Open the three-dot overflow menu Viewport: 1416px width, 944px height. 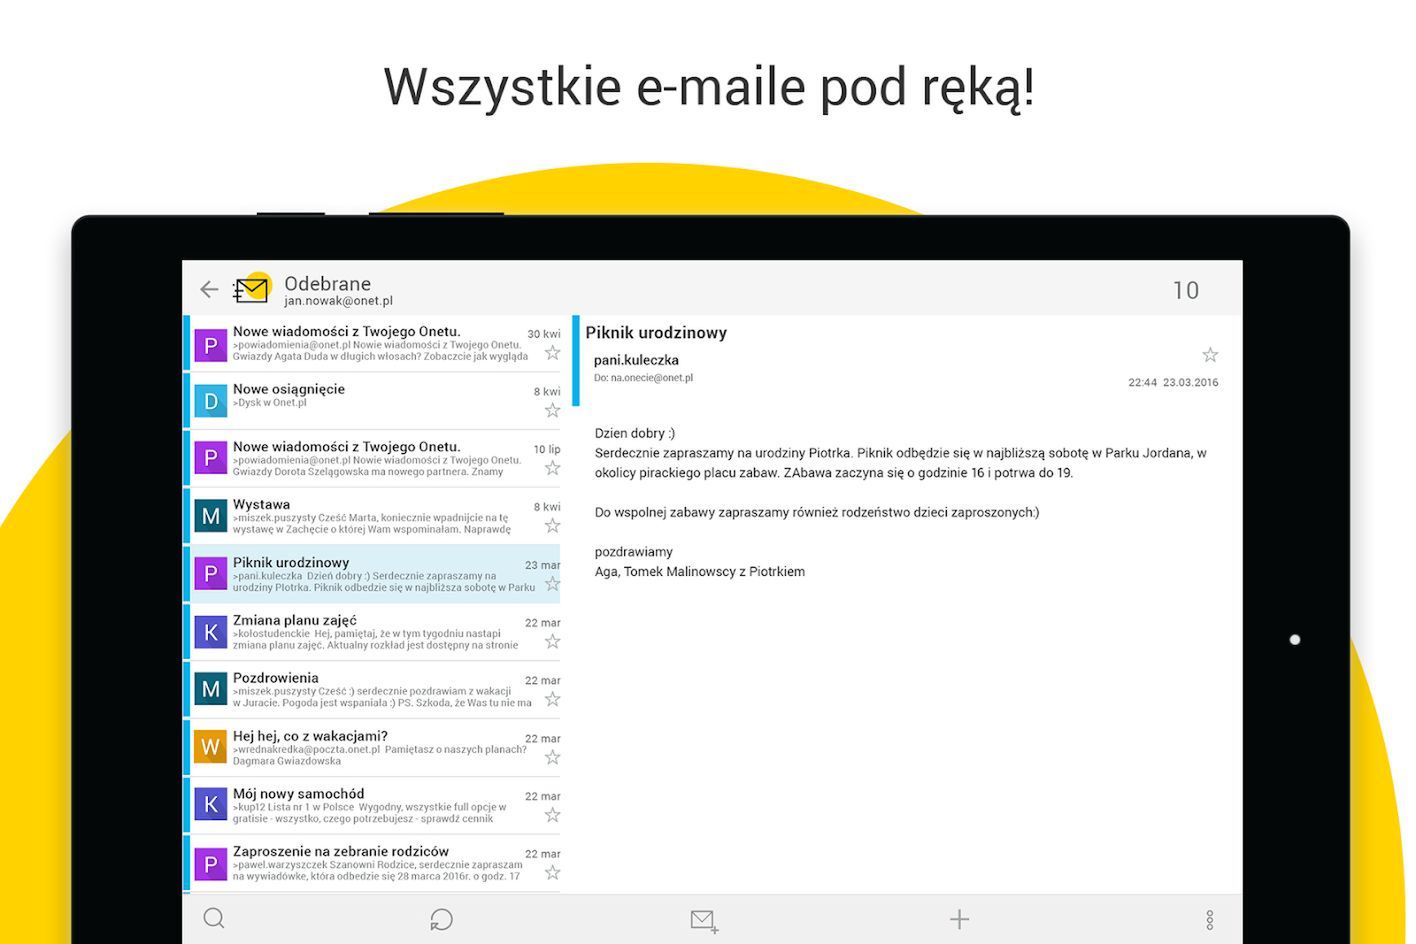1209,920
